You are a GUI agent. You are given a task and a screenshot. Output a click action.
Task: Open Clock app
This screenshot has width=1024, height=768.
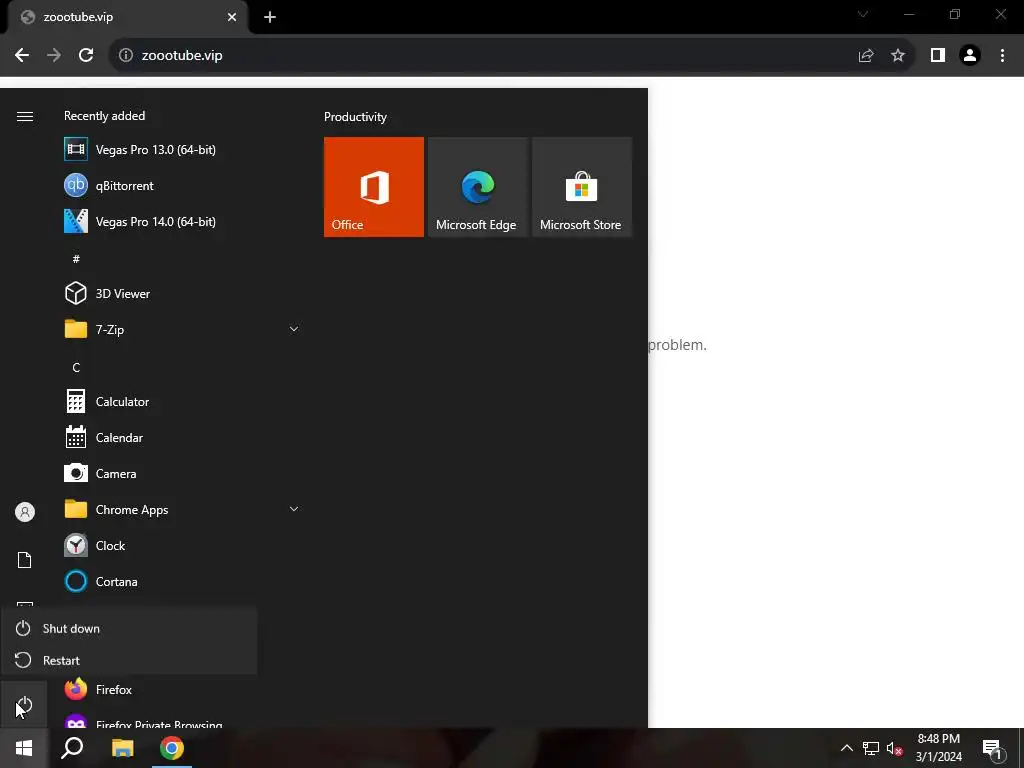[183, 545]
